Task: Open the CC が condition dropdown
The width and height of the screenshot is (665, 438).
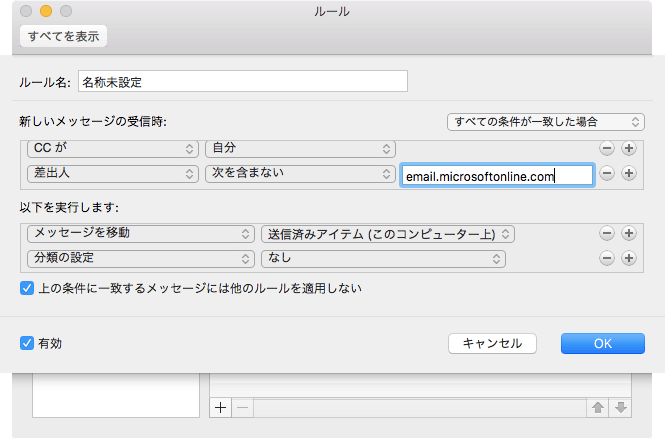Action: click(x=113, y=148)
